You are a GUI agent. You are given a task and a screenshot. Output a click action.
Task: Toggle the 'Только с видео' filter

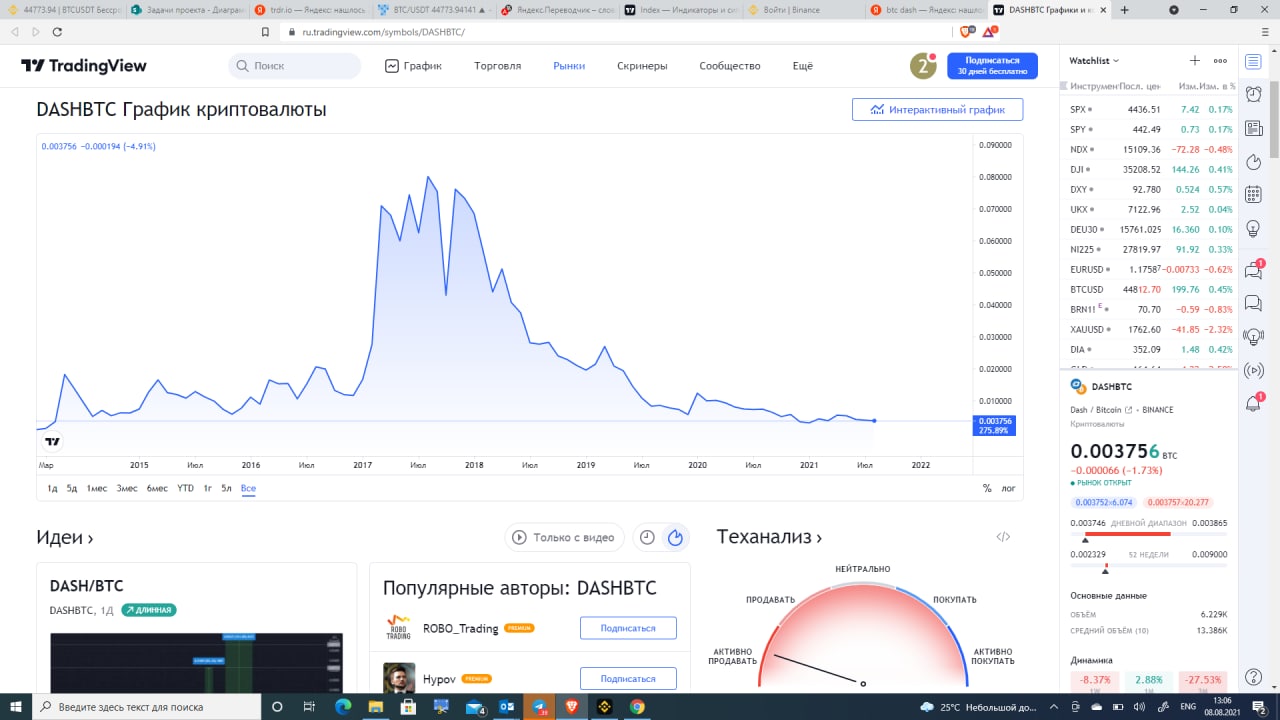coord(564,537)
